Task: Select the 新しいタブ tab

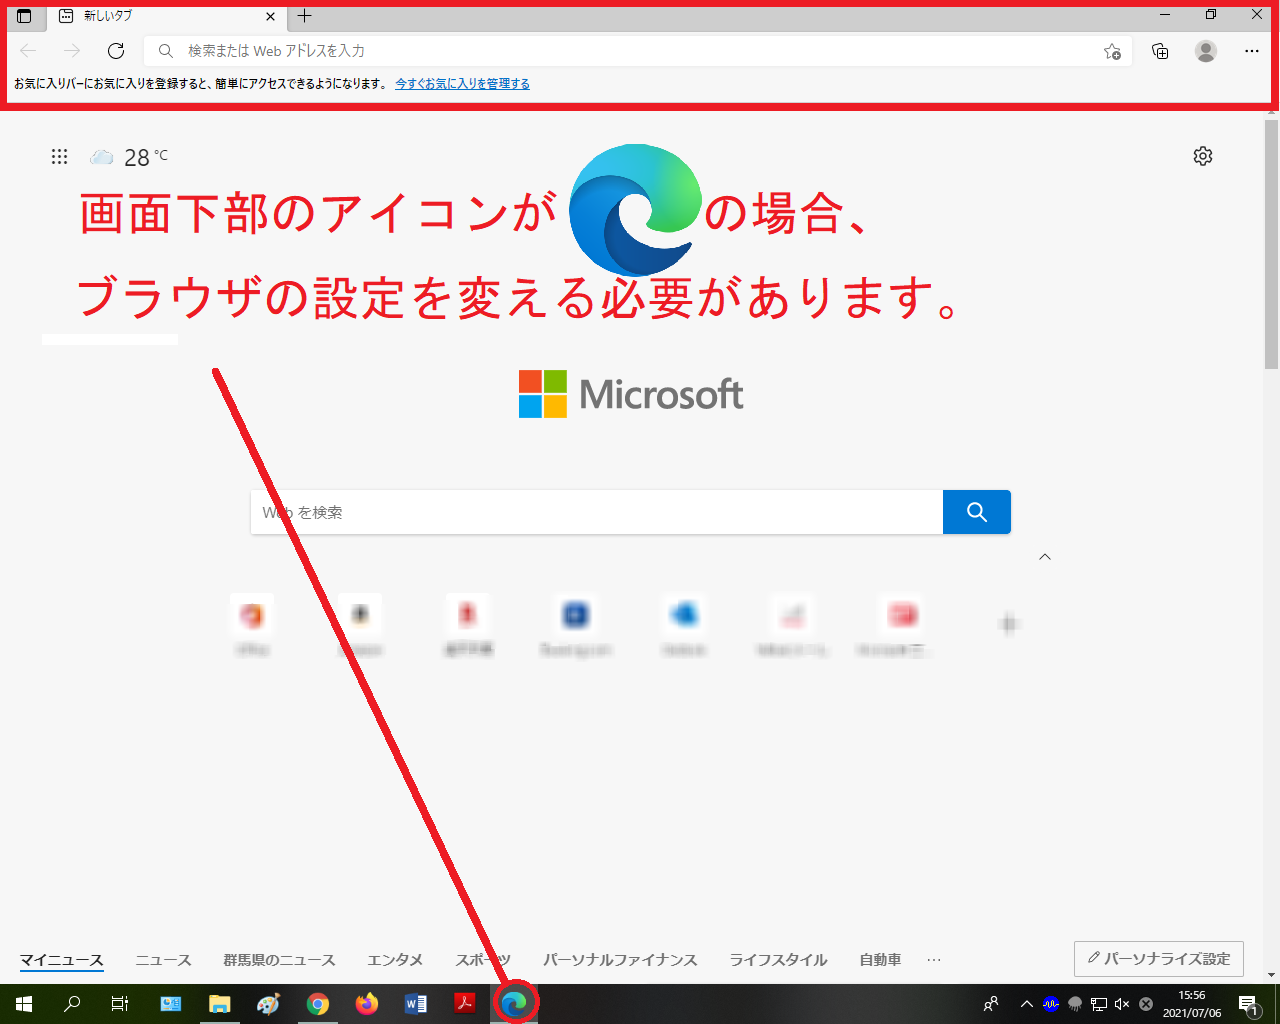Action: (168, 17)
